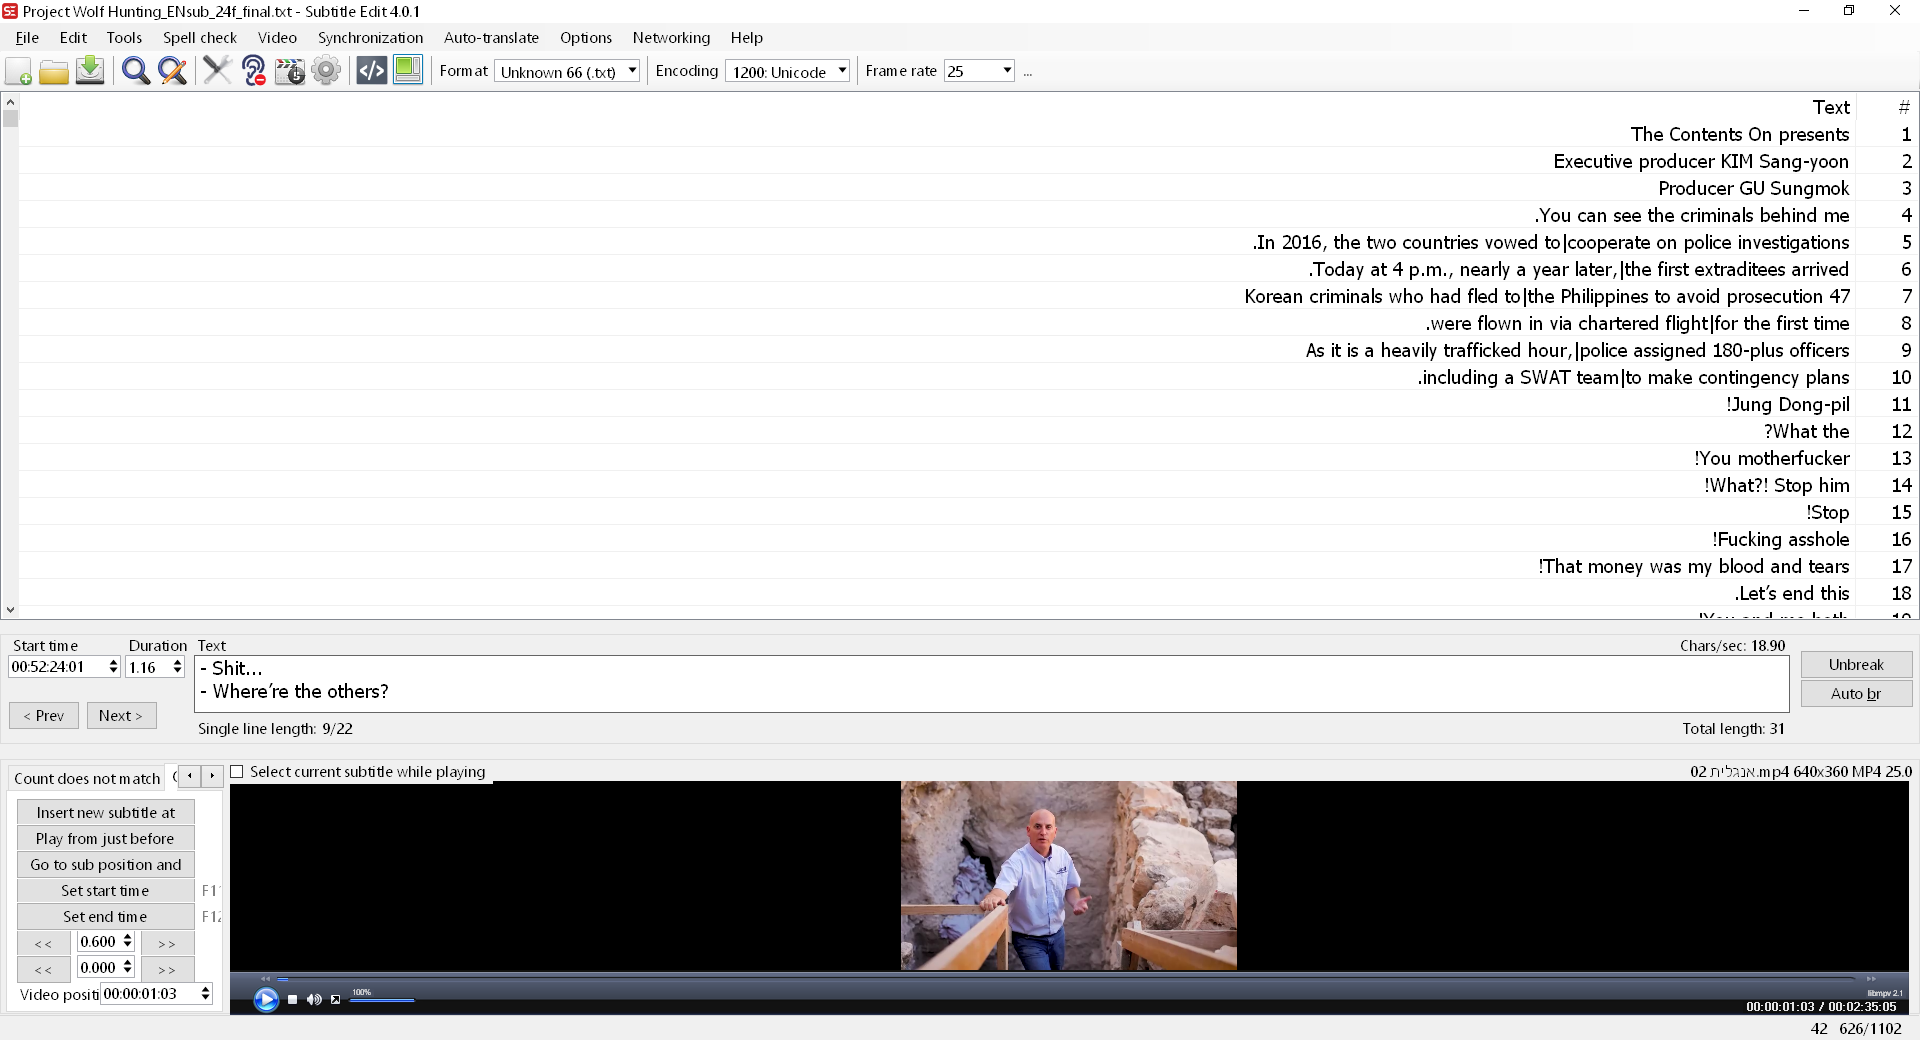Open the Synchronization menu
This screenshot has height=1040, width=1920.
coord(369,37)
